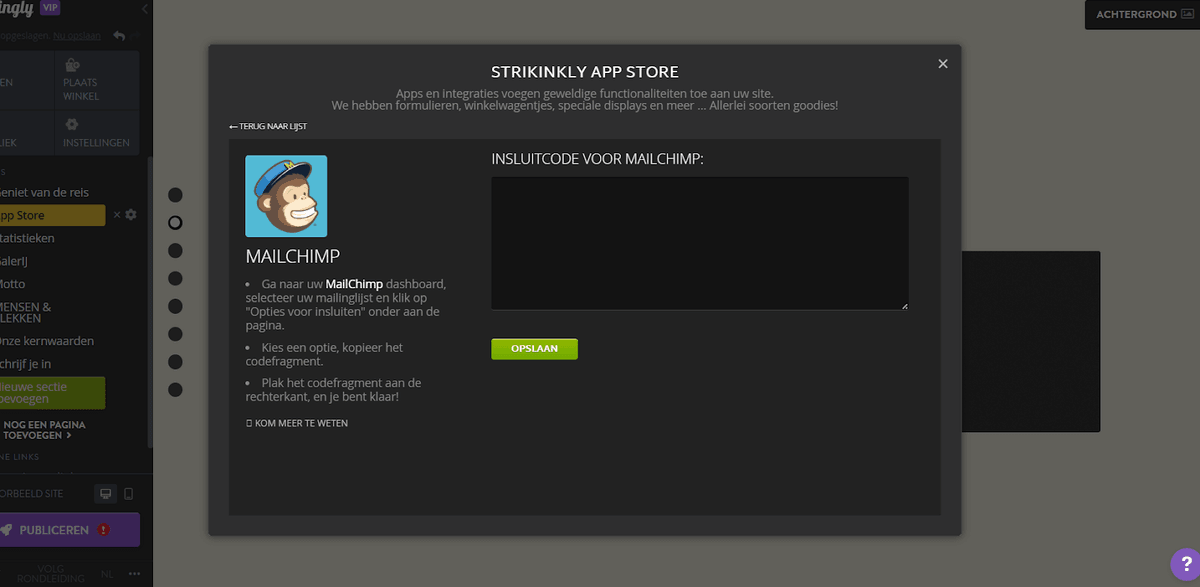Click the Achtergrond button at top right
1200x587 pixels.
(1142, 15)
